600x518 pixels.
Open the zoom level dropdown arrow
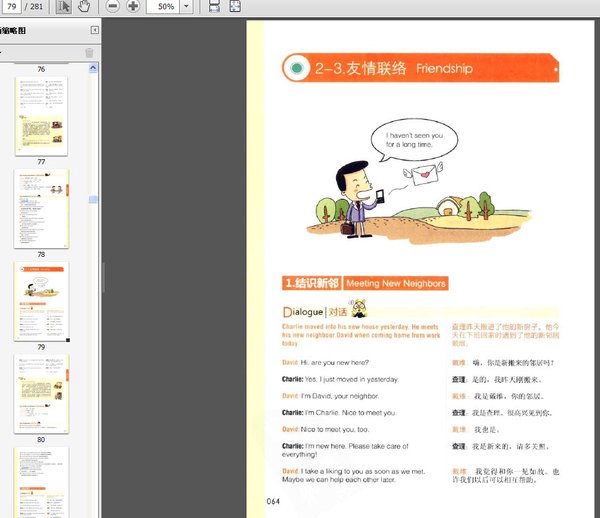pos(186,6)
